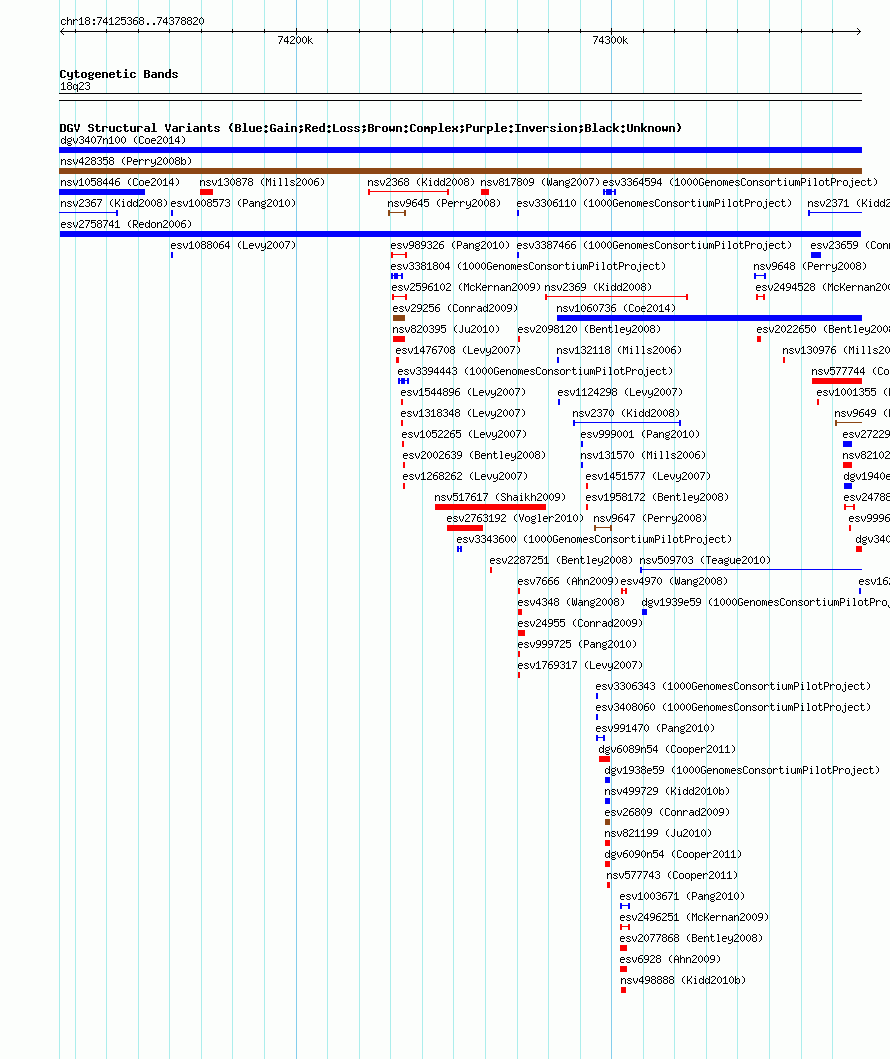Click the blue bar under nsv1058446 (Coe2014)
Screen dimensions: 890x1059
[102, 192]
